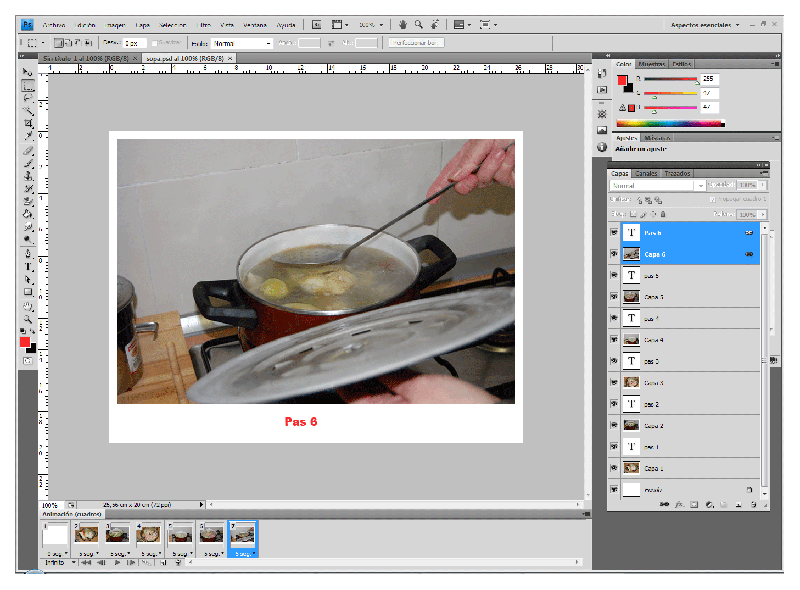The height and width of the screenshot is (590, 800).
Task: Select the Lasso tool
Action: (28, 98)
